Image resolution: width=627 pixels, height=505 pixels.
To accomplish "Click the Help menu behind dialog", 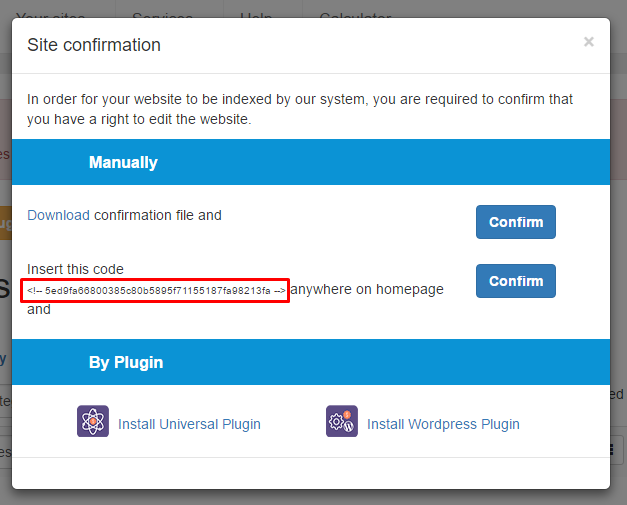I will (256, 15).
